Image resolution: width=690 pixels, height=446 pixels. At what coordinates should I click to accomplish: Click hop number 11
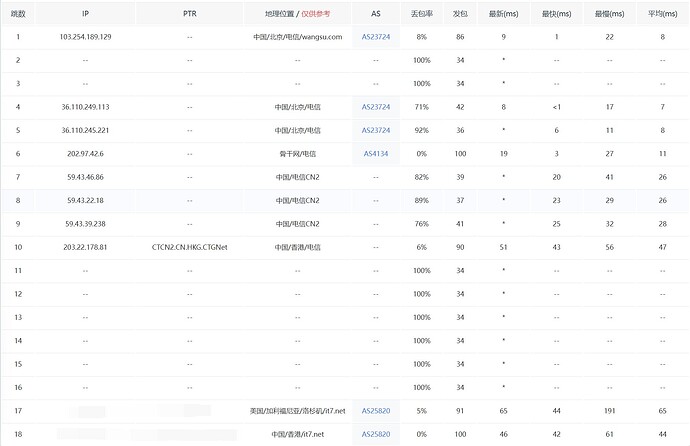click(x=18, y=271)
